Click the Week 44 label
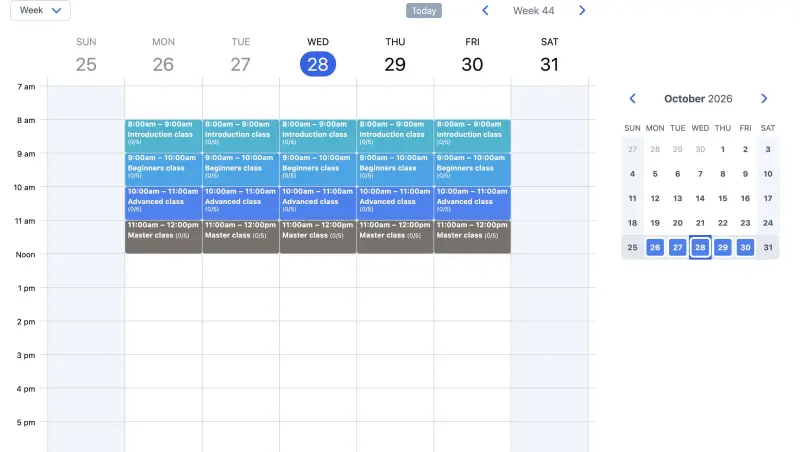800x452 pixels. point(533,11)
